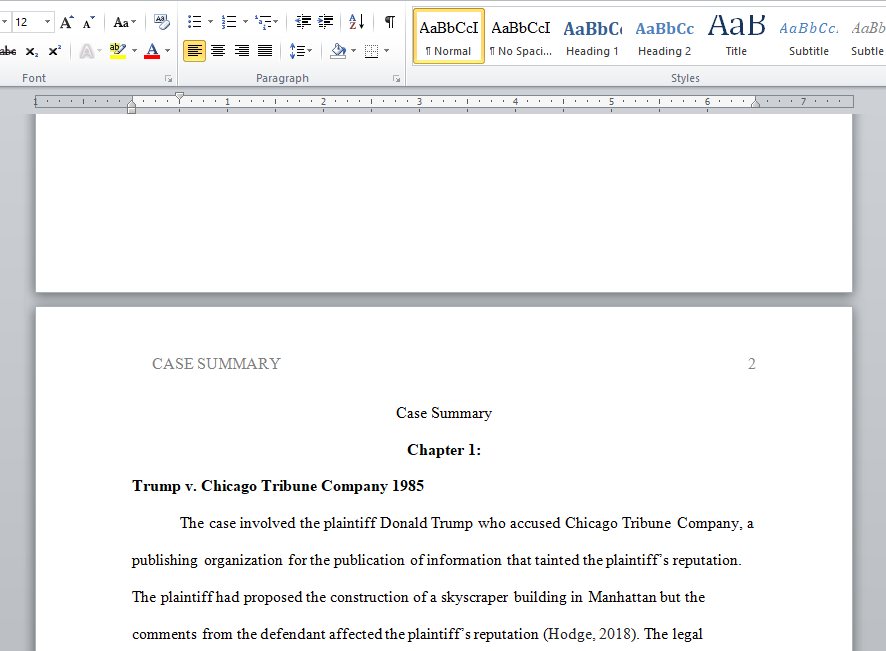Image resolution: width=886 pixels, height=651 pixels.
Task: Expand the Text Effects dropdown arrow
Action: pos(99,51)
